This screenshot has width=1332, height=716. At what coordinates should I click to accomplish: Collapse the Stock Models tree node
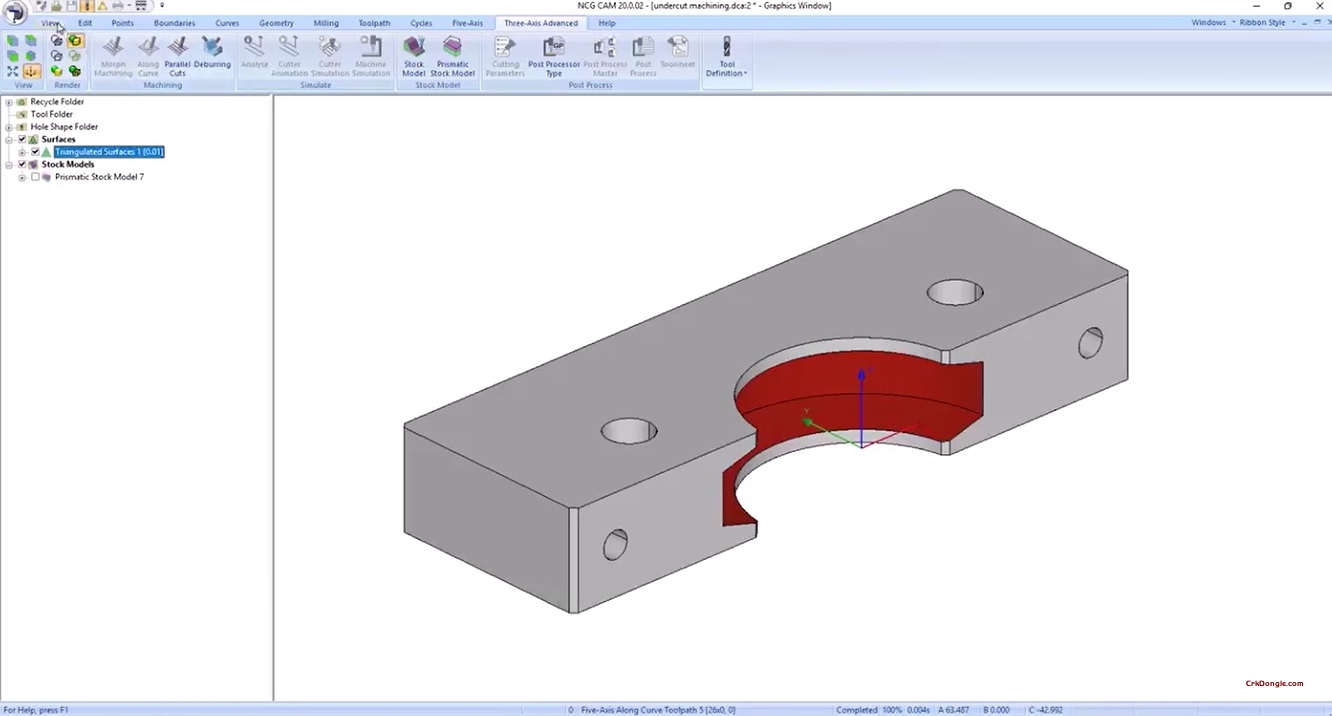[8, 164]
